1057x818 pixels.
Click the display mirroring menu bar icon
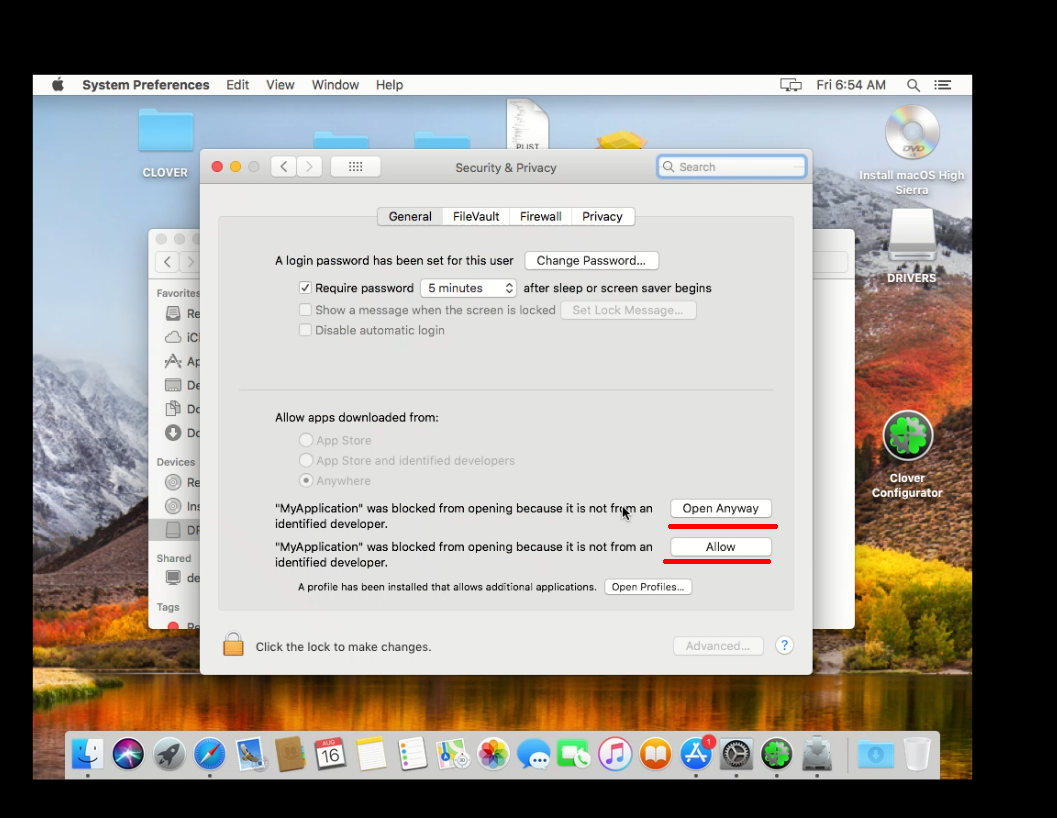click(x=791, y=85)
